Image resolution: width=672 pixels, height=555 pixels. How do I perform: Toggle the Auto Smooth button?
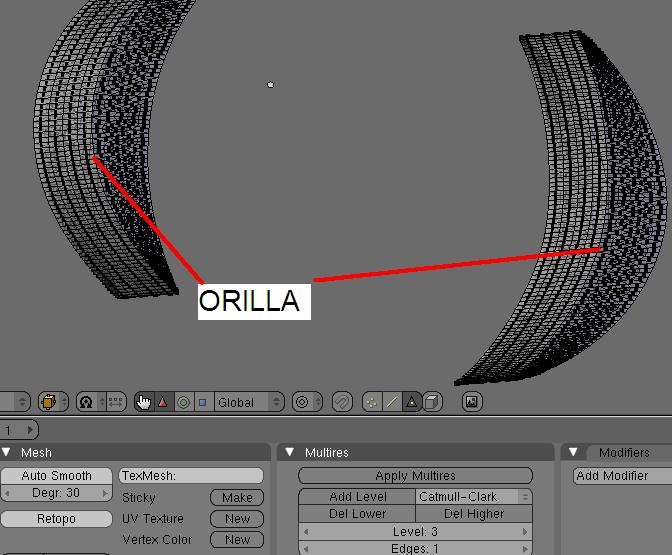[x=56, y=476]
